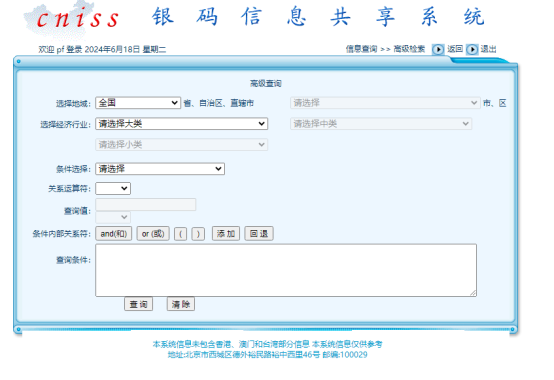Click the cniss logo
The image size is (554, 380).
(x=72, y=19)
